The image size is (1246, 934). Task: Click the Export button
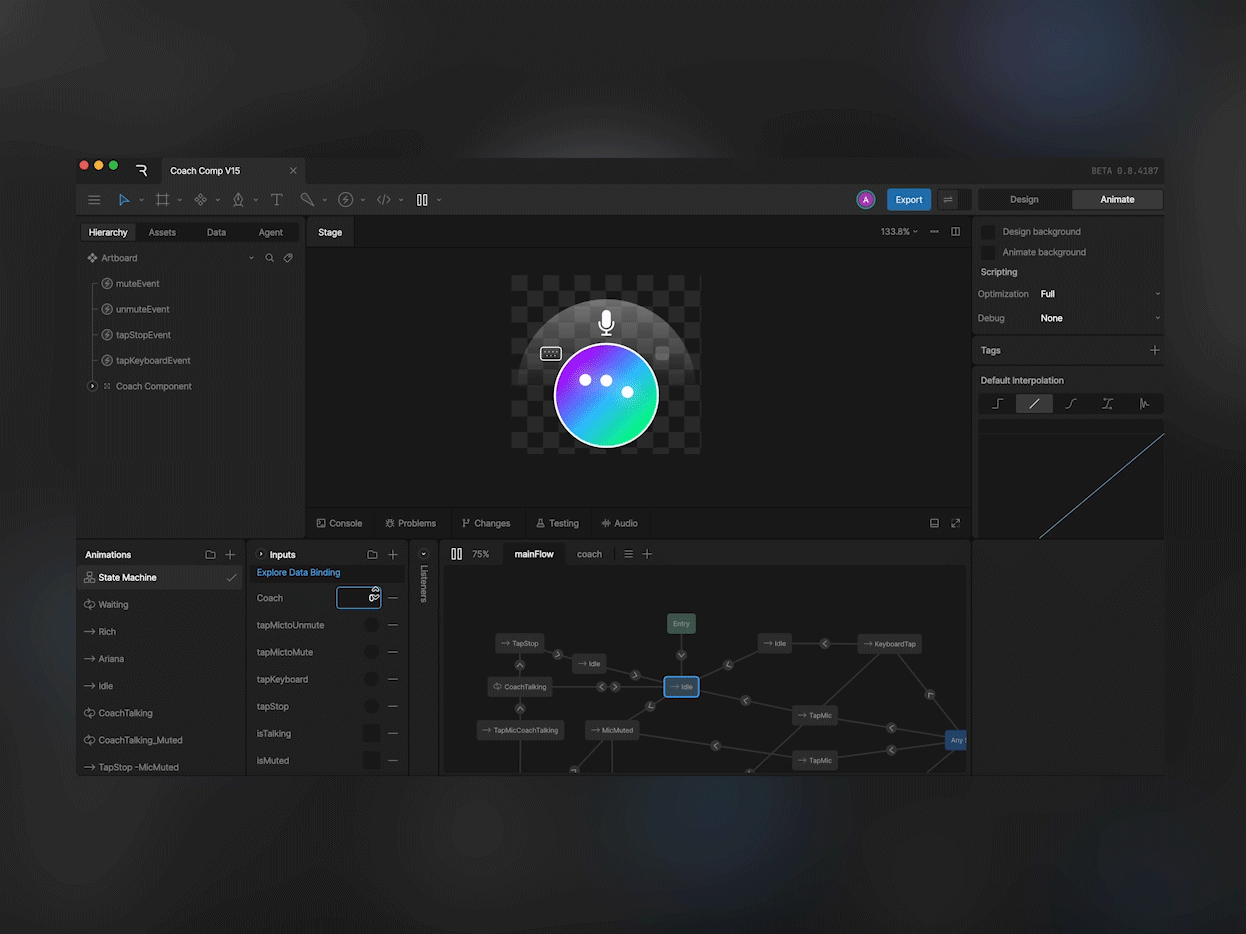[909, 200]
